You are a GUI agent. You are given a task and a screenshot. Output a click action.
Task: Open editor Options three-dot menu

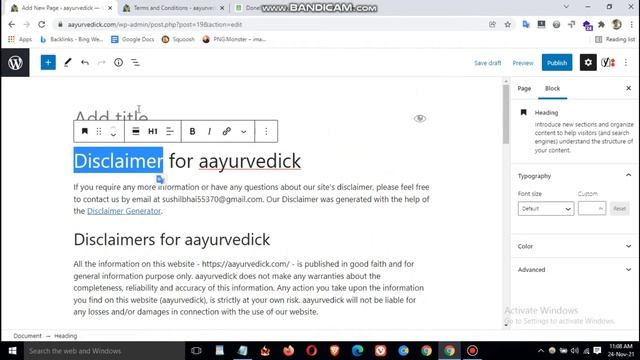click(626, 62)
